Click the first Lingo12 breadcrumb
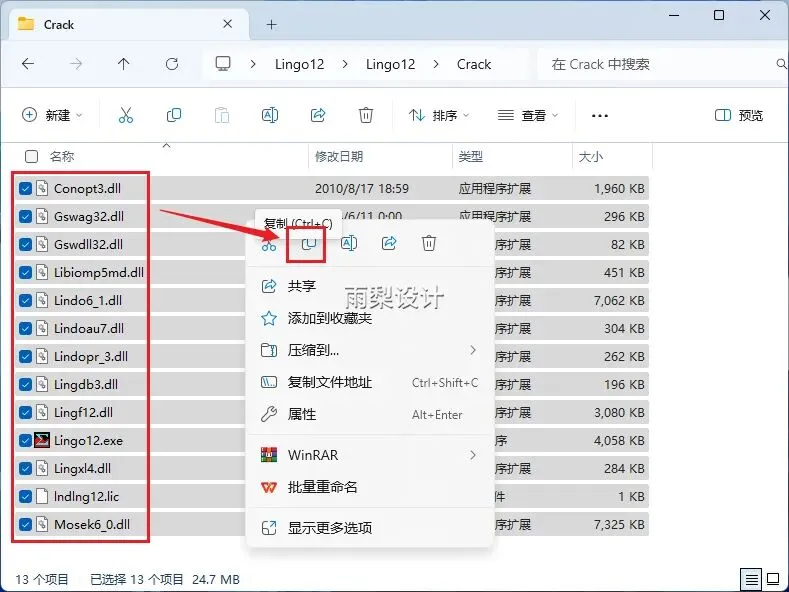This screenshot has height=592, width=789. pyautogui.click(x=299, y=64)
